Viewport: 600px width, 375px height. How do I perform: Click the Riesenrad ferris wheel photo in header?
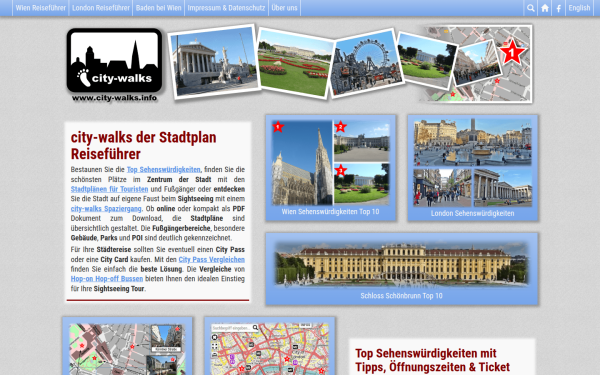(366, 63)
